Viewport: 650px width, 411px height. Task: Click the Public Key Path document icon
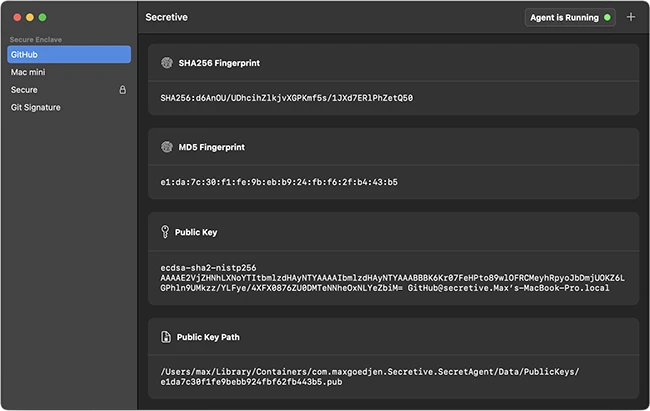[166, 337]
